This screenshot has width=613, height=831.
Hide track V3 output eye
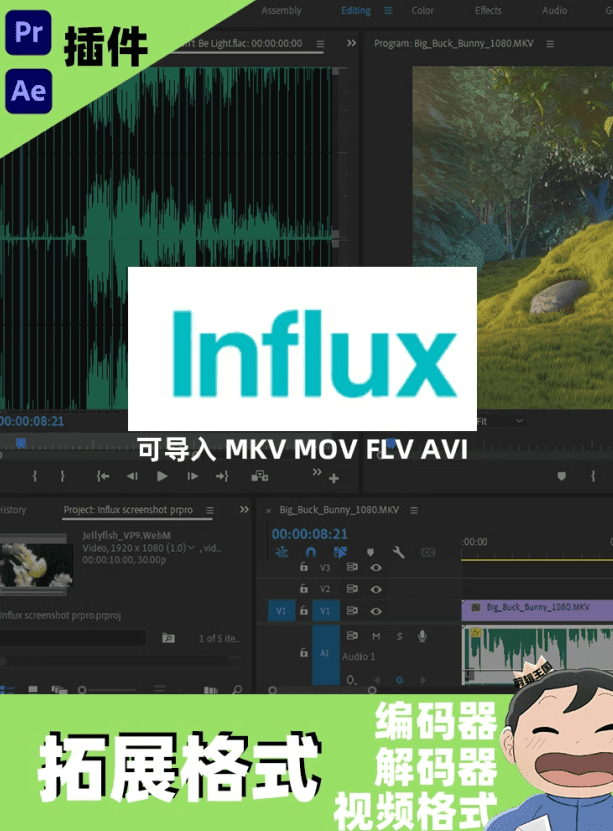tap(376, 568)
